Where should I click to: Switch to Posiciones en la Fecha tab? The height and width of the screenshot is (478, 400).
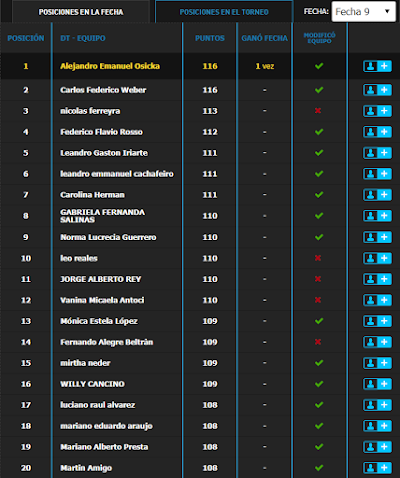click(81, 12)
